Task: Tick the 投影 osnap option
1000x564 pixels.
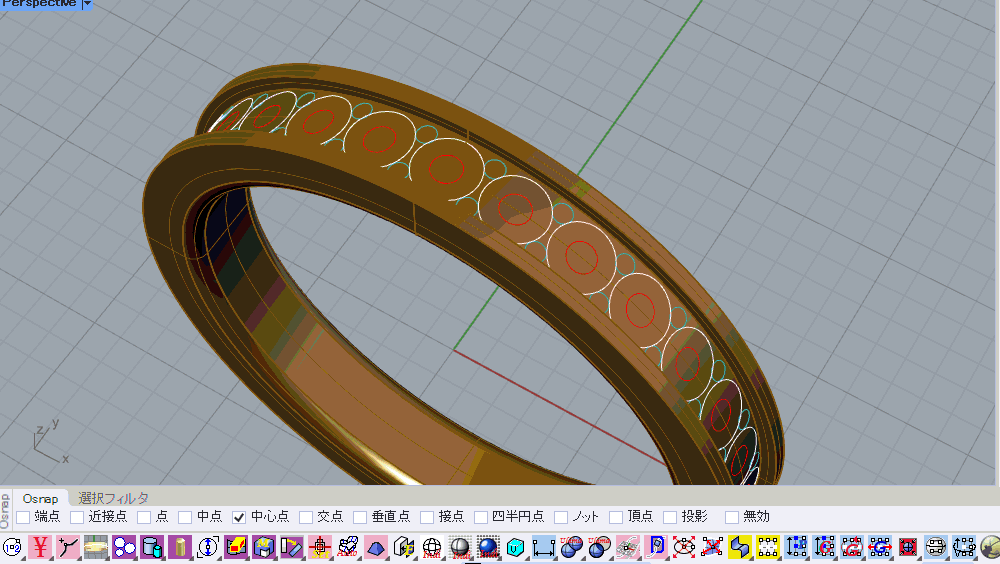Action: click(x=670, y=517)
